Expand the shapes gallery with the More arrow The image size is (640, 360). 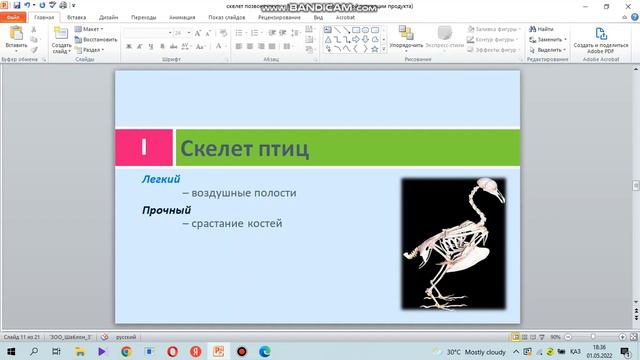(x=384, y=49)
